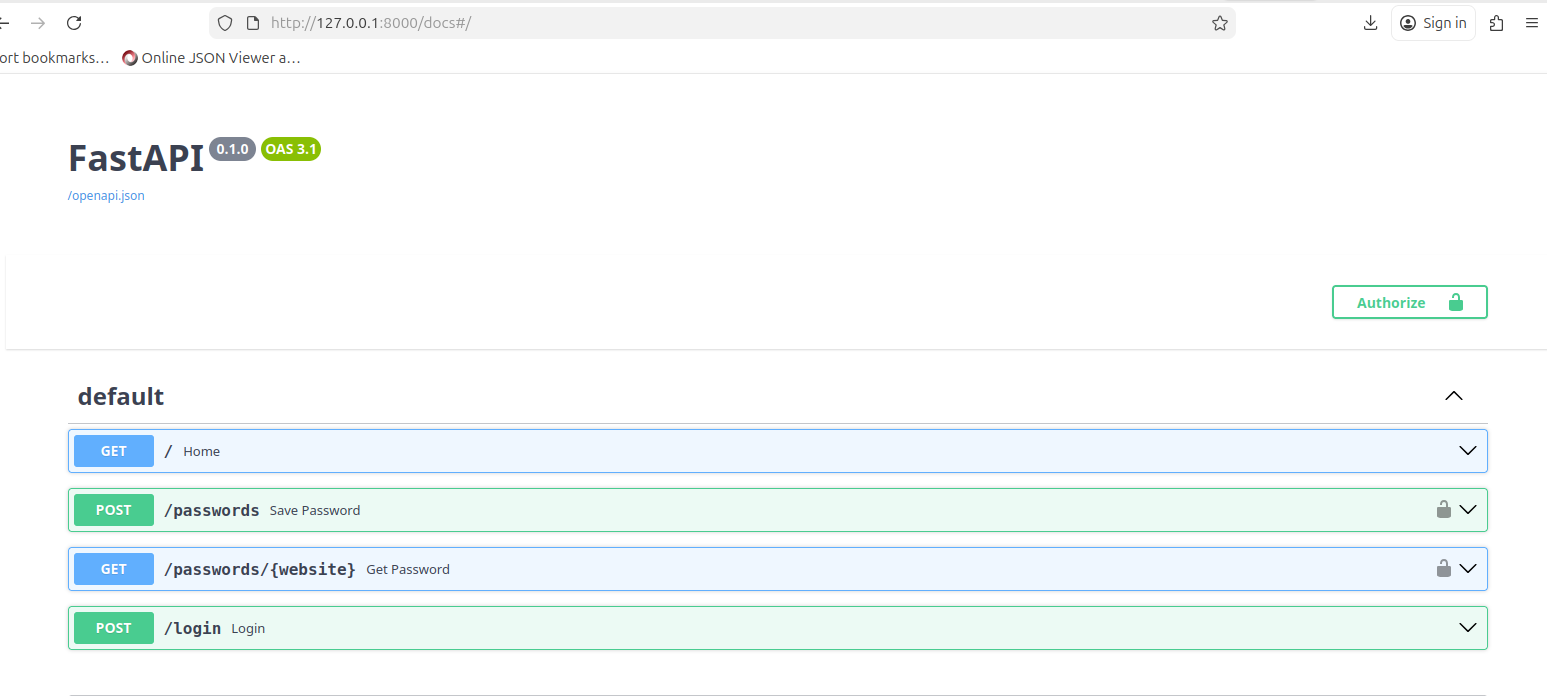The image size is (1547, 696).
Task: Expand the GET /passwords/{website} chevron
Action: (x=1467, y=569)
